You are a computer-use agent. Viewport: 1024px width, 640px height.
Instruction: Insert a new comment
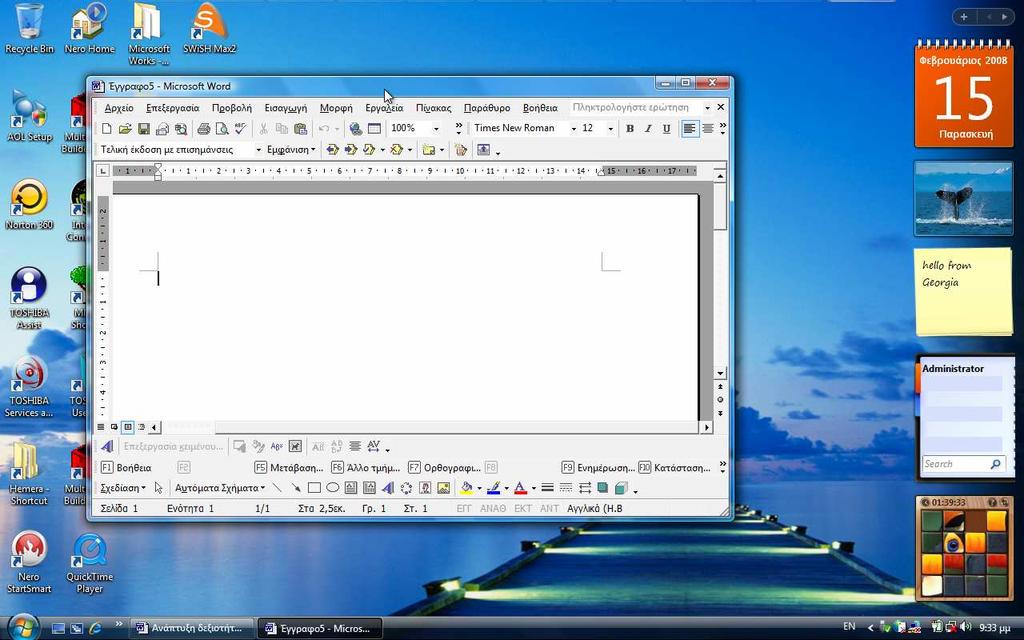(x=428, y=150)
